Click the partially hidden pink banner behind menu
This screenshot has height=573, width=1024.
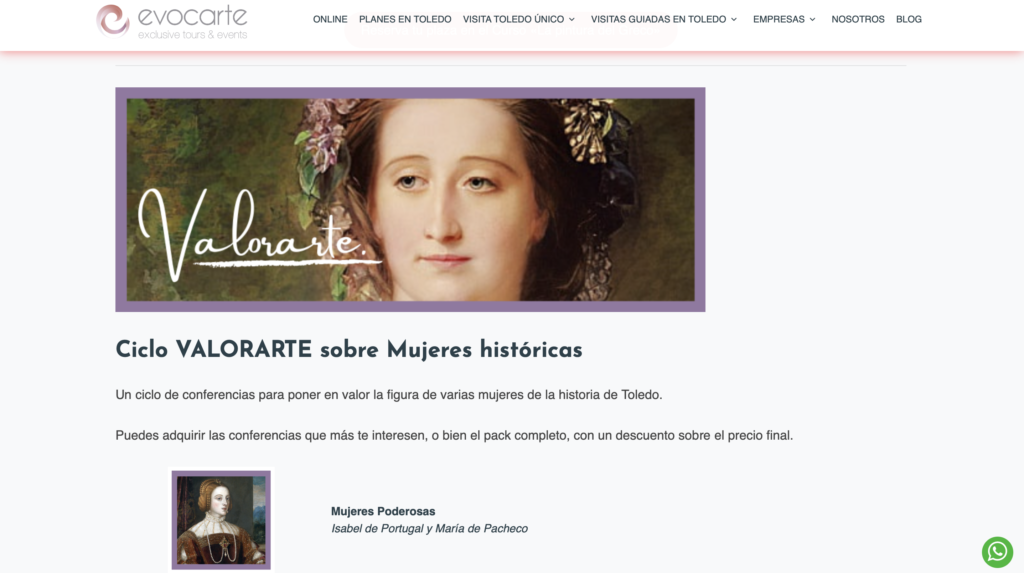click(x=510, y=31)
